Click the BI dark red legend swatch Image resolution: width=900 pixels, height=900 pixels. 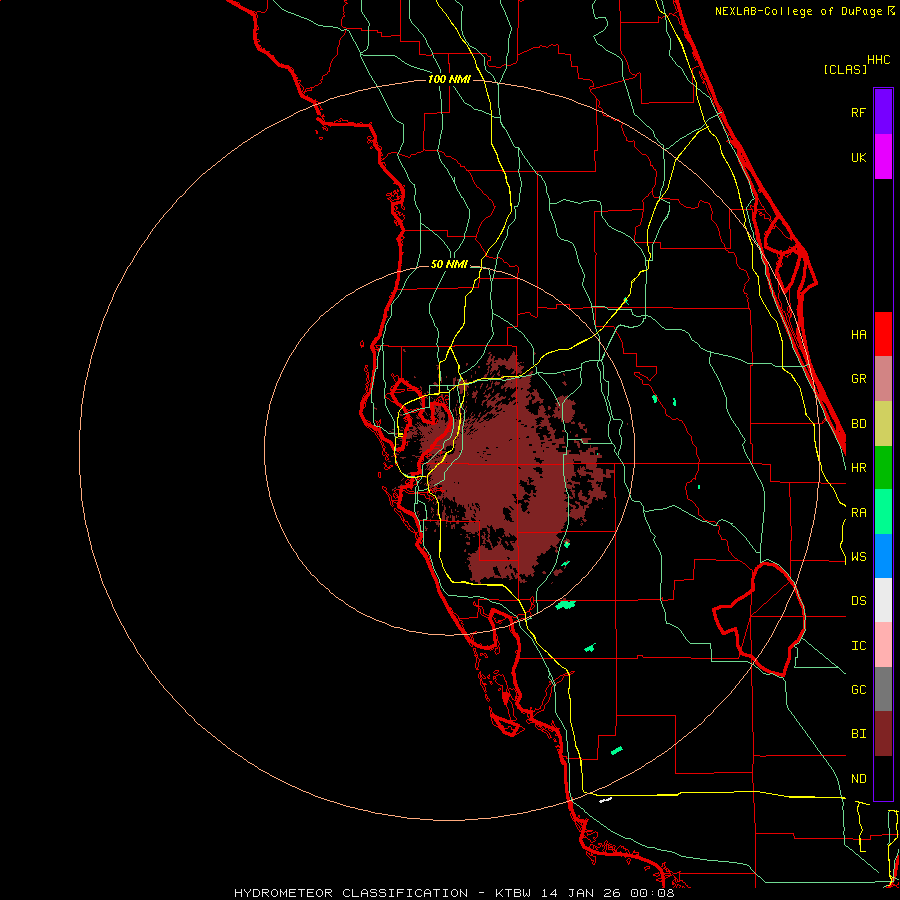(x=883, y=734)
